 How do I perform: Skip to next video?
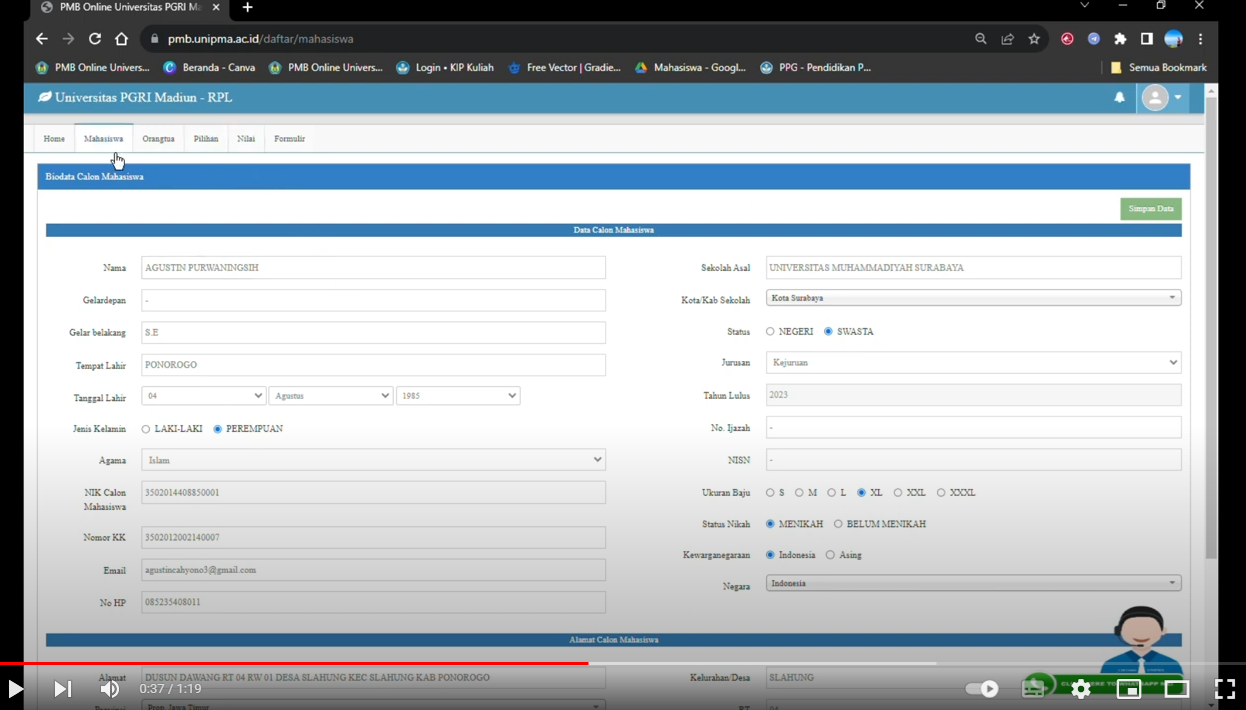click(x=62, y=689)
